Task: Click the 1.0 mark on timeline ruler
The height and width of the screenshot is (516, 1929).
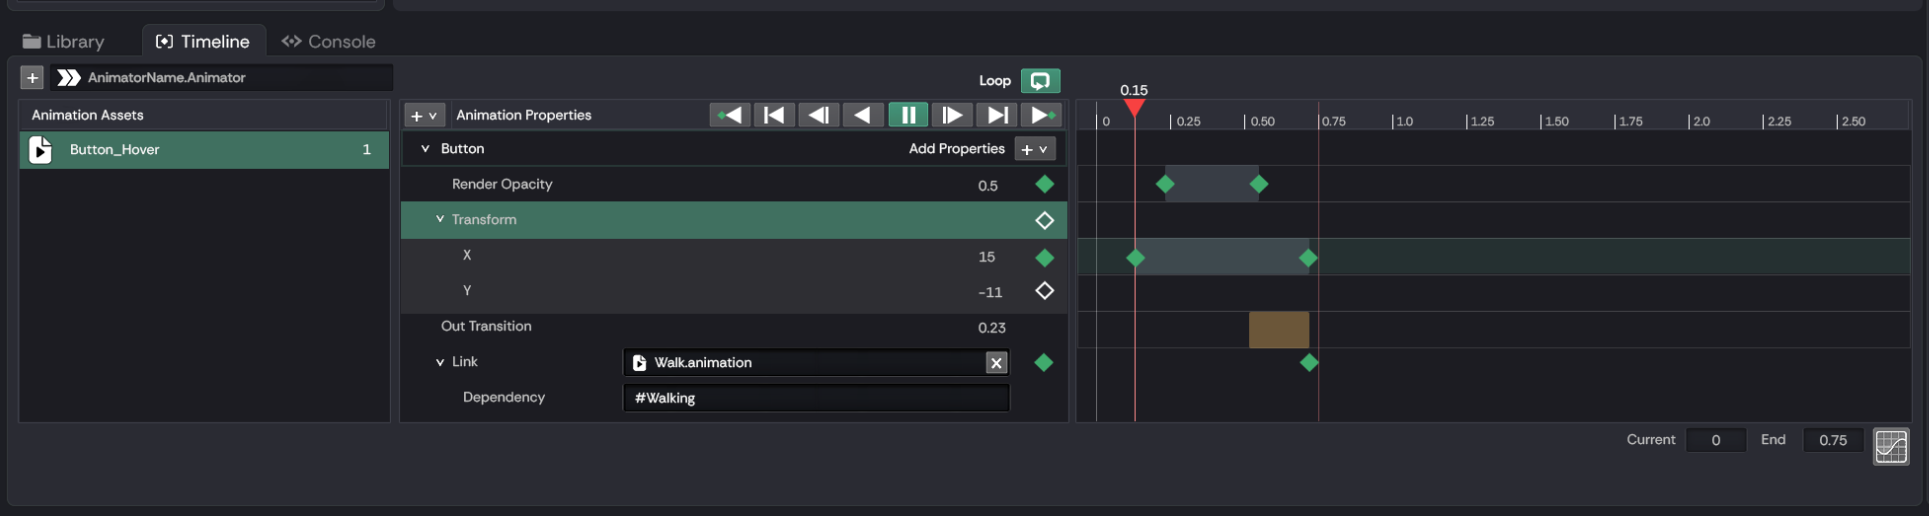Action: point(1404,121)
